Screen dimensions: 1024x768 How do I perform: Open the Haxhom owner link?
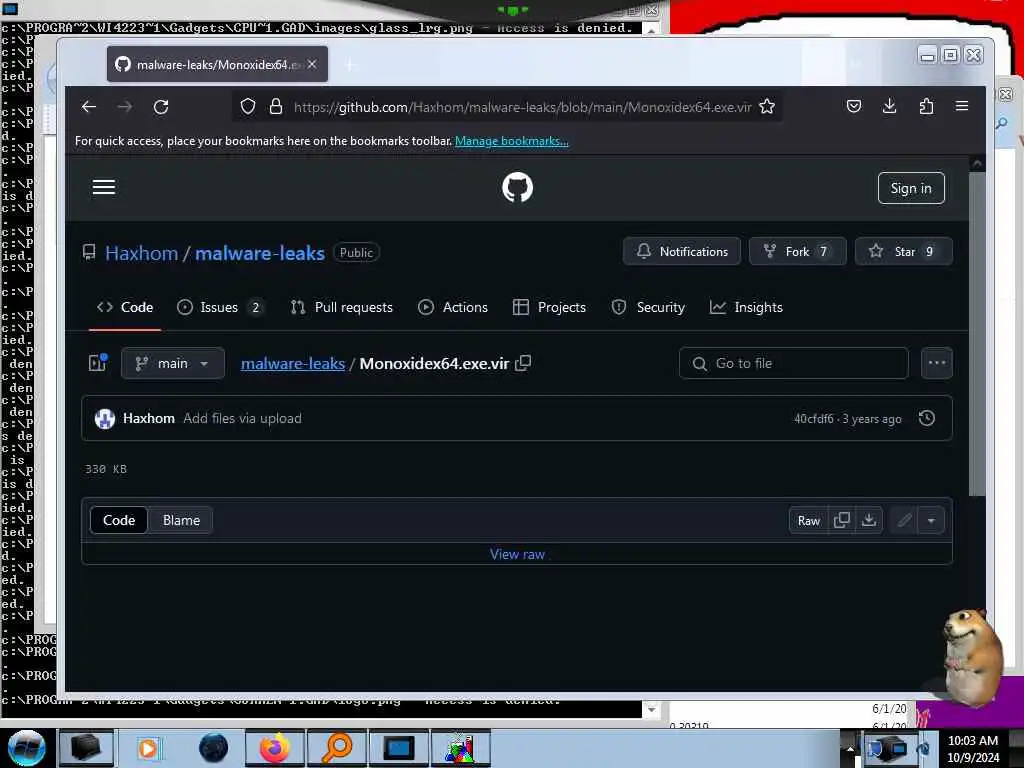[x=141, y=253]
